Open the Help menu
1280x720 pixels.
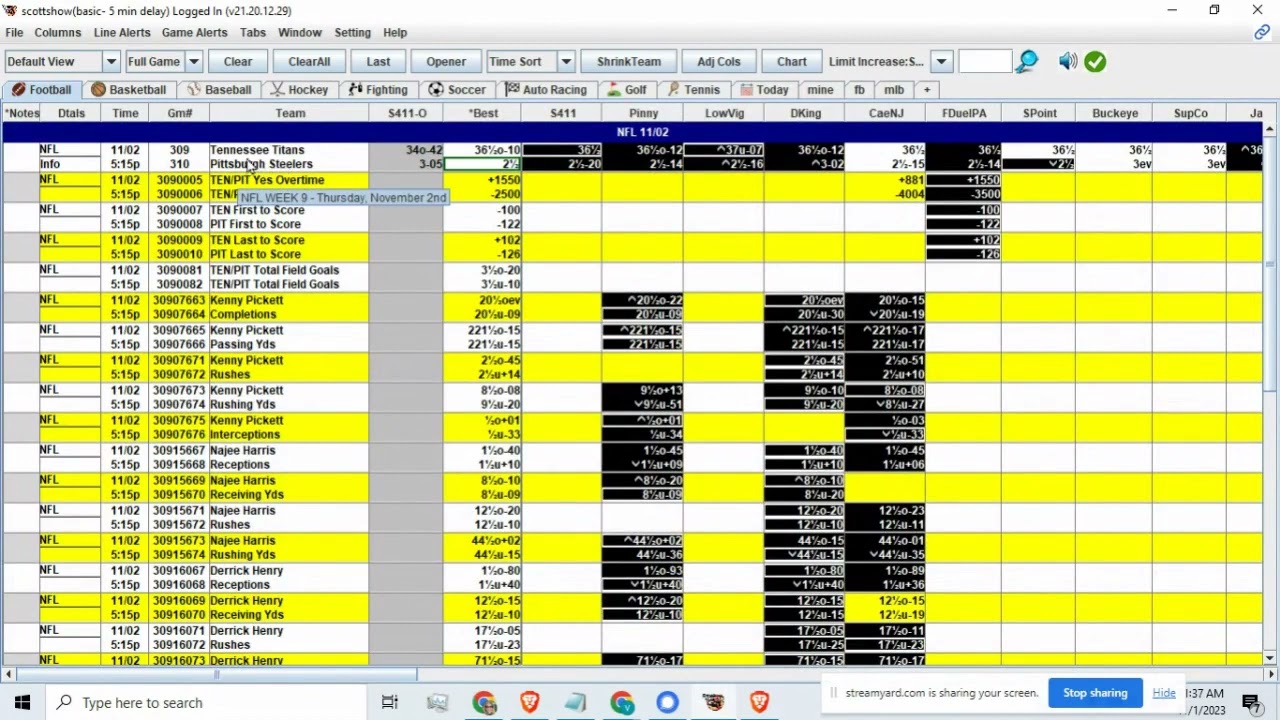395,33
